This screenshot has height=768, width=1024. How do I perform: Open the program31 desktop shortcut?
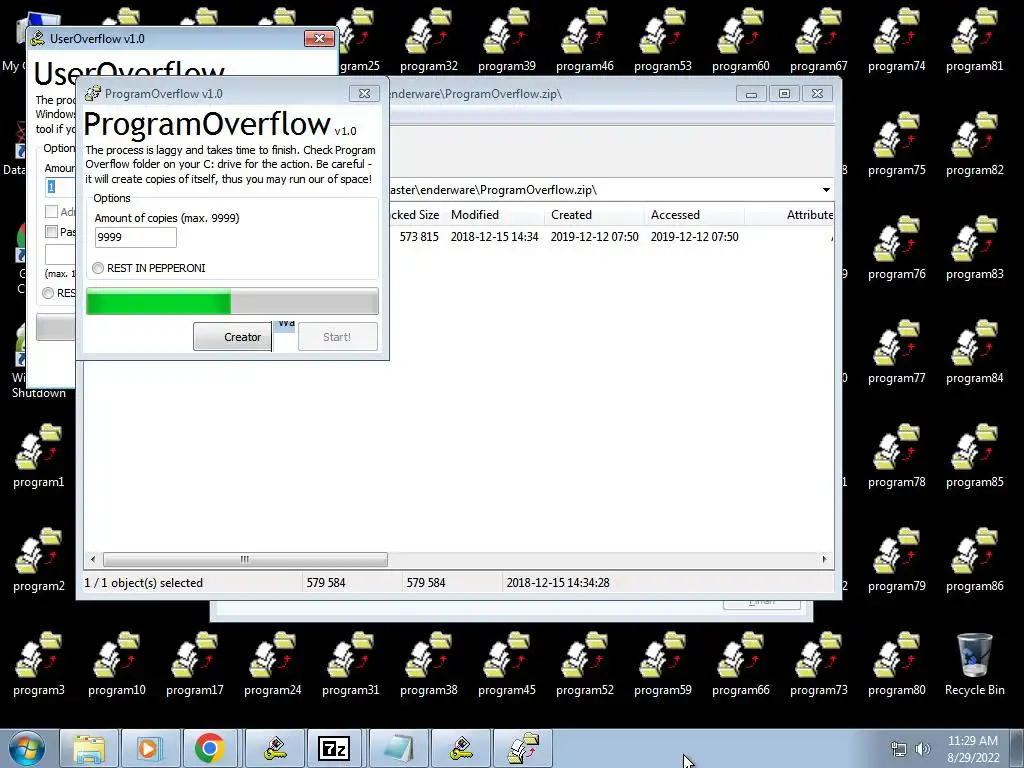tap(351, 664)
